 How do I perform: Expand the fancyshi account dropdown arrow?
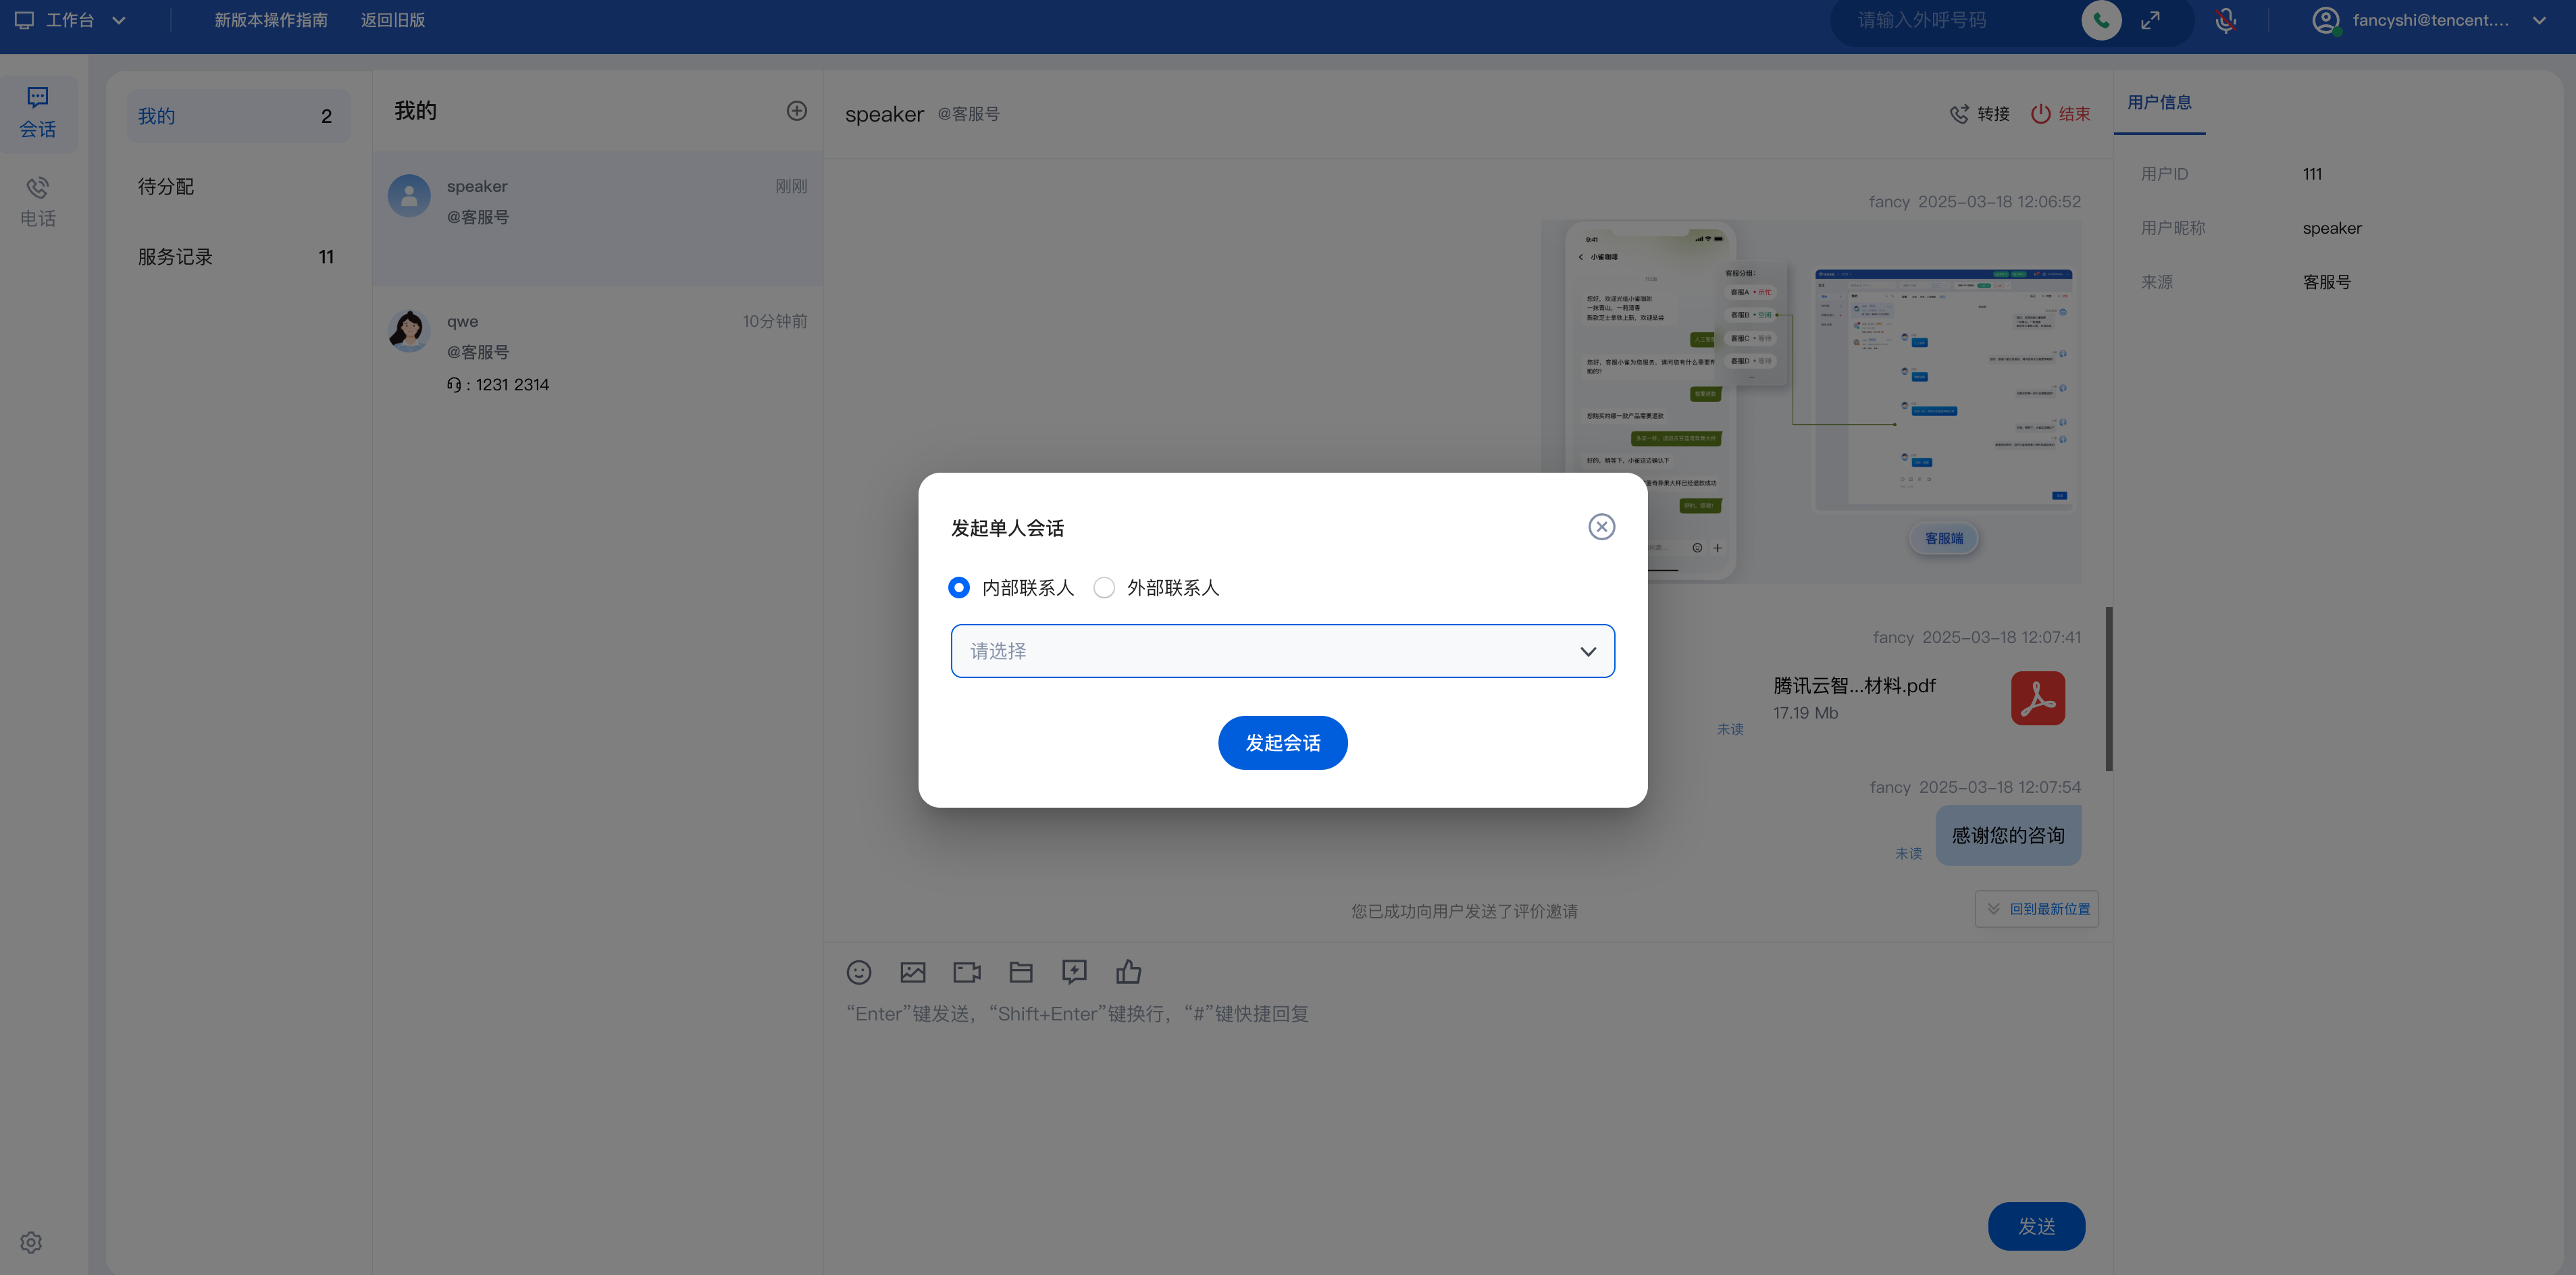(2539, 20)
